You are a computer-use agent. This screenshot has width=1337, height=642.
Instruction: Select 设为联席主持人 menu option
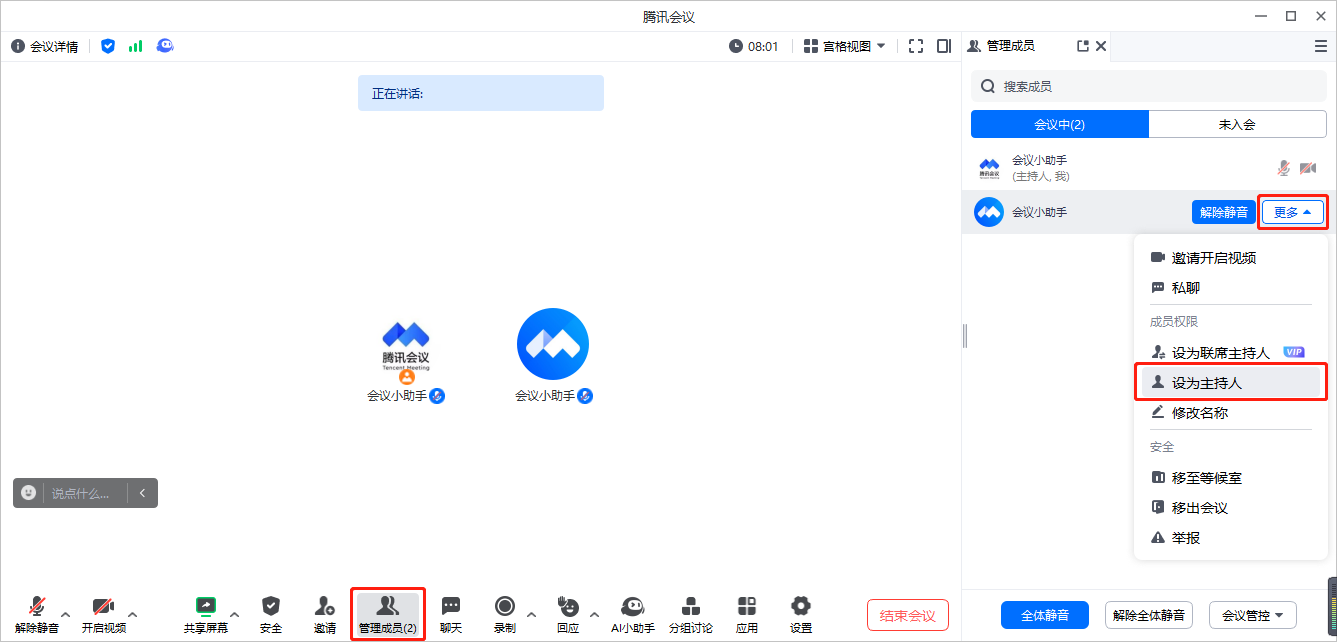click(1231, 353)
